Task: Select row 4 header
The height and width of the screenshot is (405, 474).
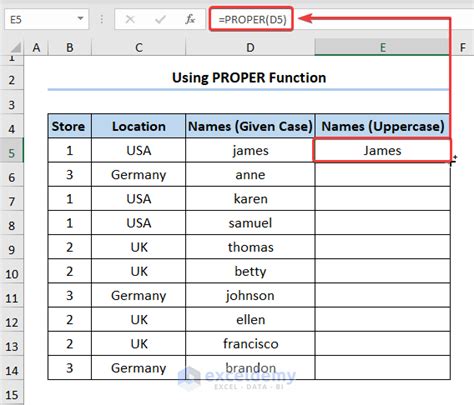Action: click(x=12, y=126)
